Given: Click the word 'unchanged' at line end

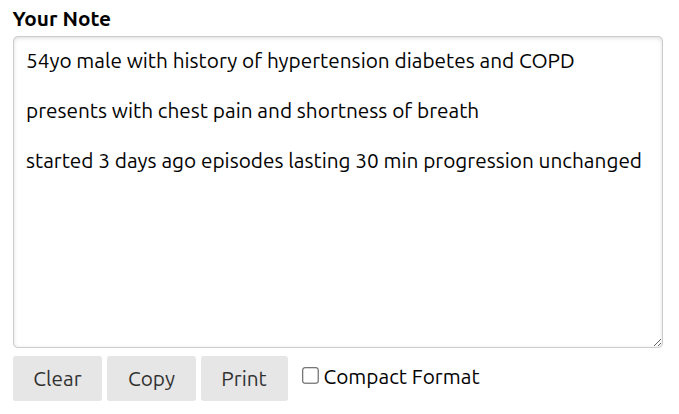Looking at the screenshot, I should point(590,161).
